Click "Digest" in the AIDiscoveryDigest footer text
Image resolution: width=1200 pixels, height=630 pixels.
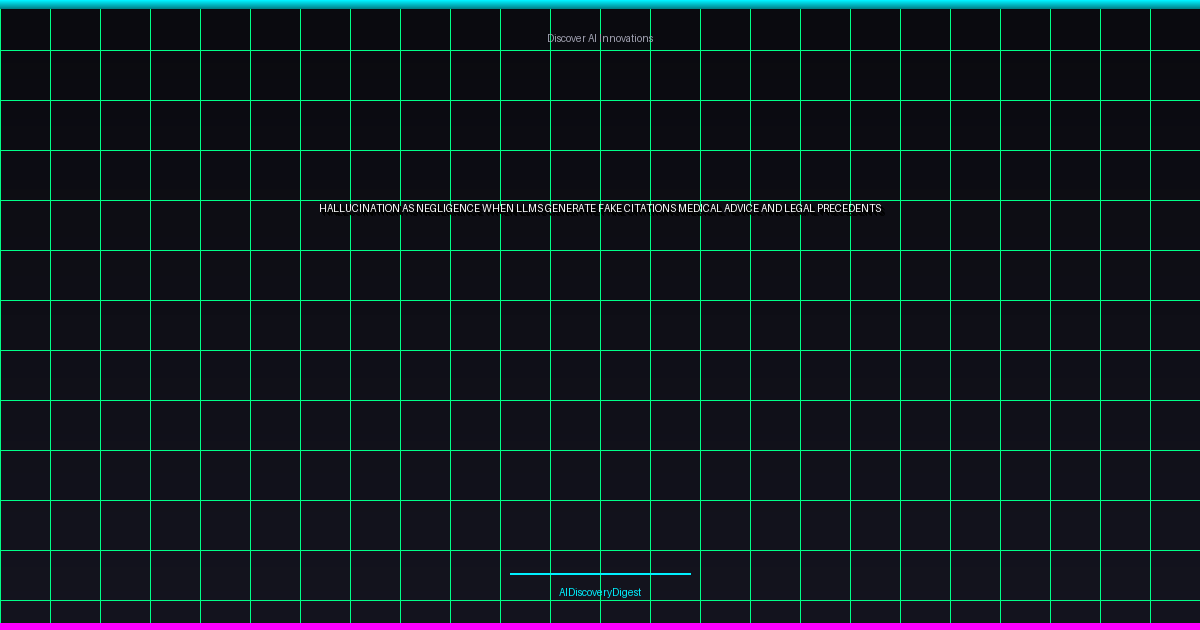(x=627, y=592)
